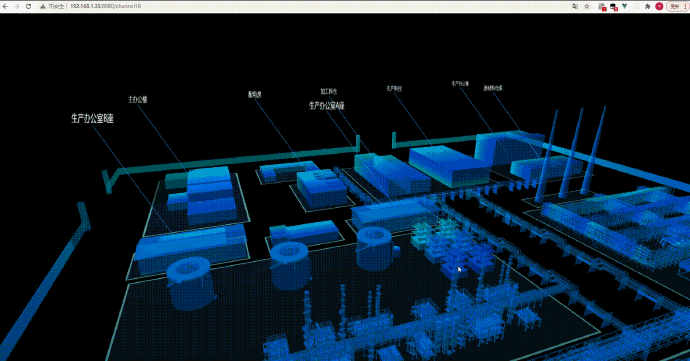Screen dimensions: 690x361
Task: Click the browser forward arrow
Action: 17,7
